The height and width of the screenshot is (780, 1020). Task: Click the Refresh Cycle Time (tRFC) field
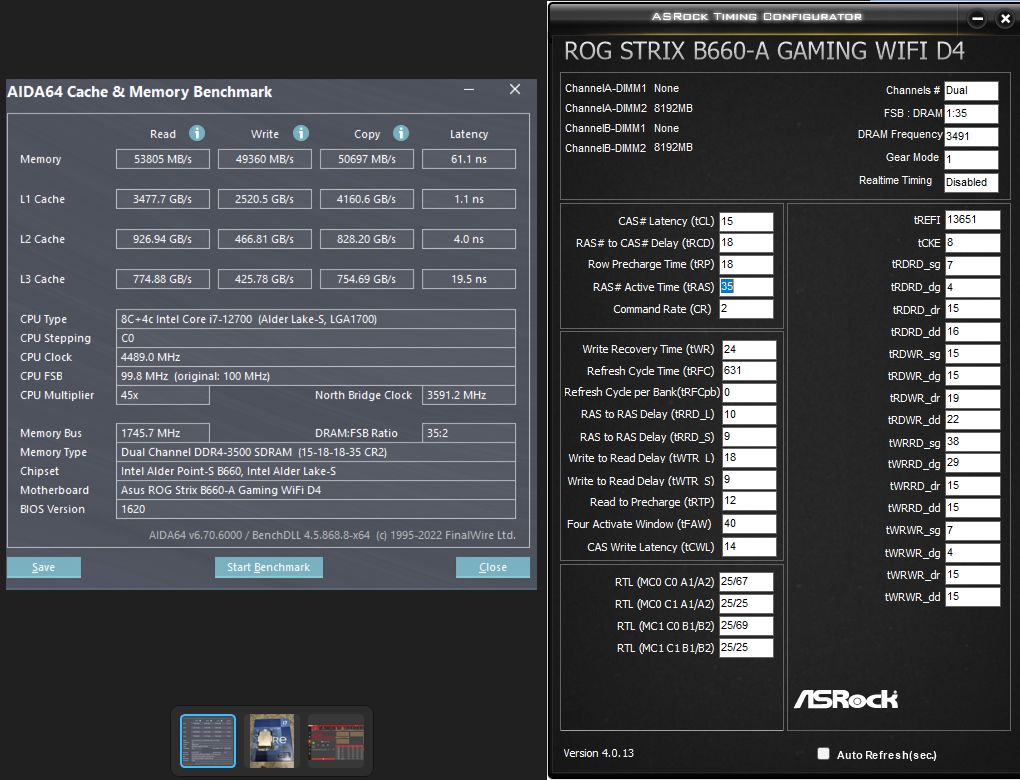749,371
